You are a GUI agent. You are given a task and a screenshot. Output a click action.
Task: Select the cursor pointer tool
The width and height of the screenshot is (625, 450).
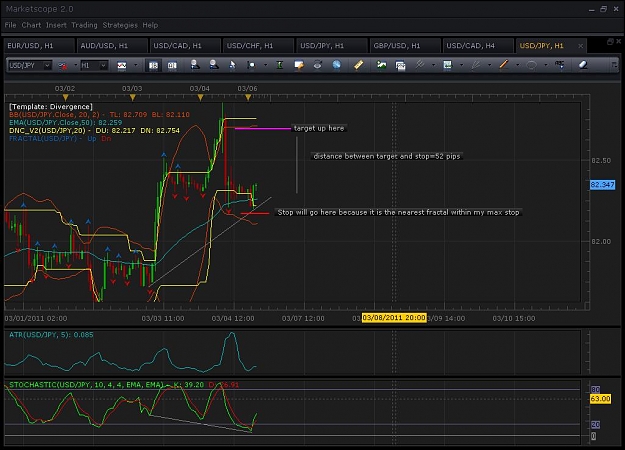tap(232, 65)
